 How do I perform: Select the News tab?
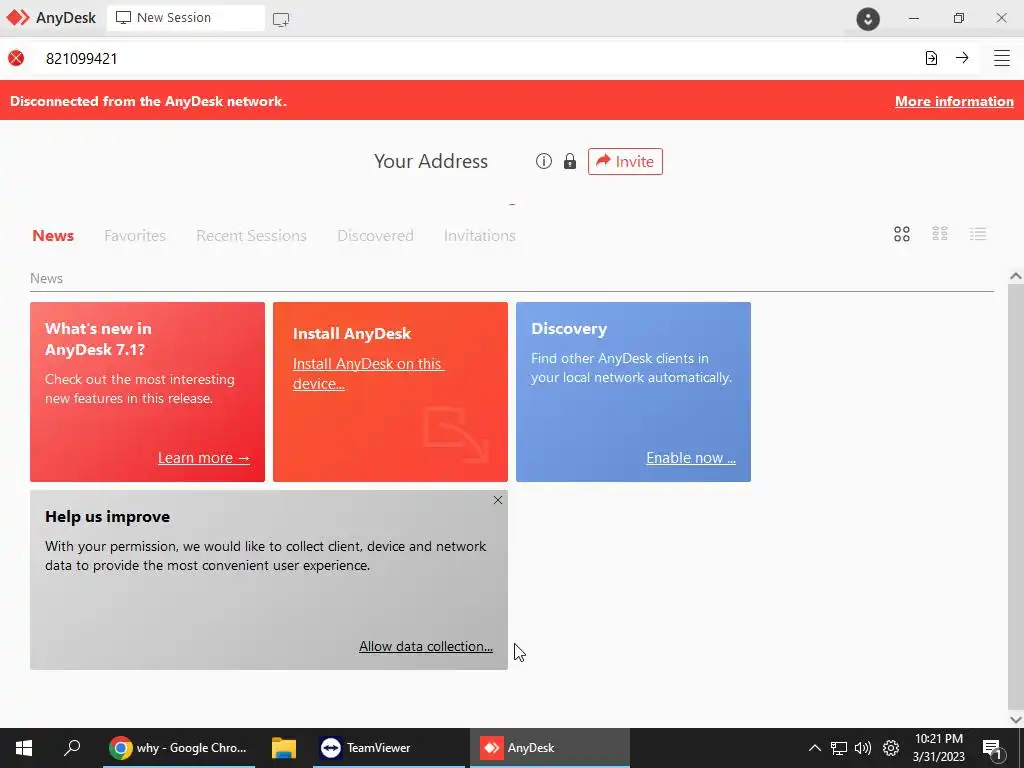coord(53,236)
